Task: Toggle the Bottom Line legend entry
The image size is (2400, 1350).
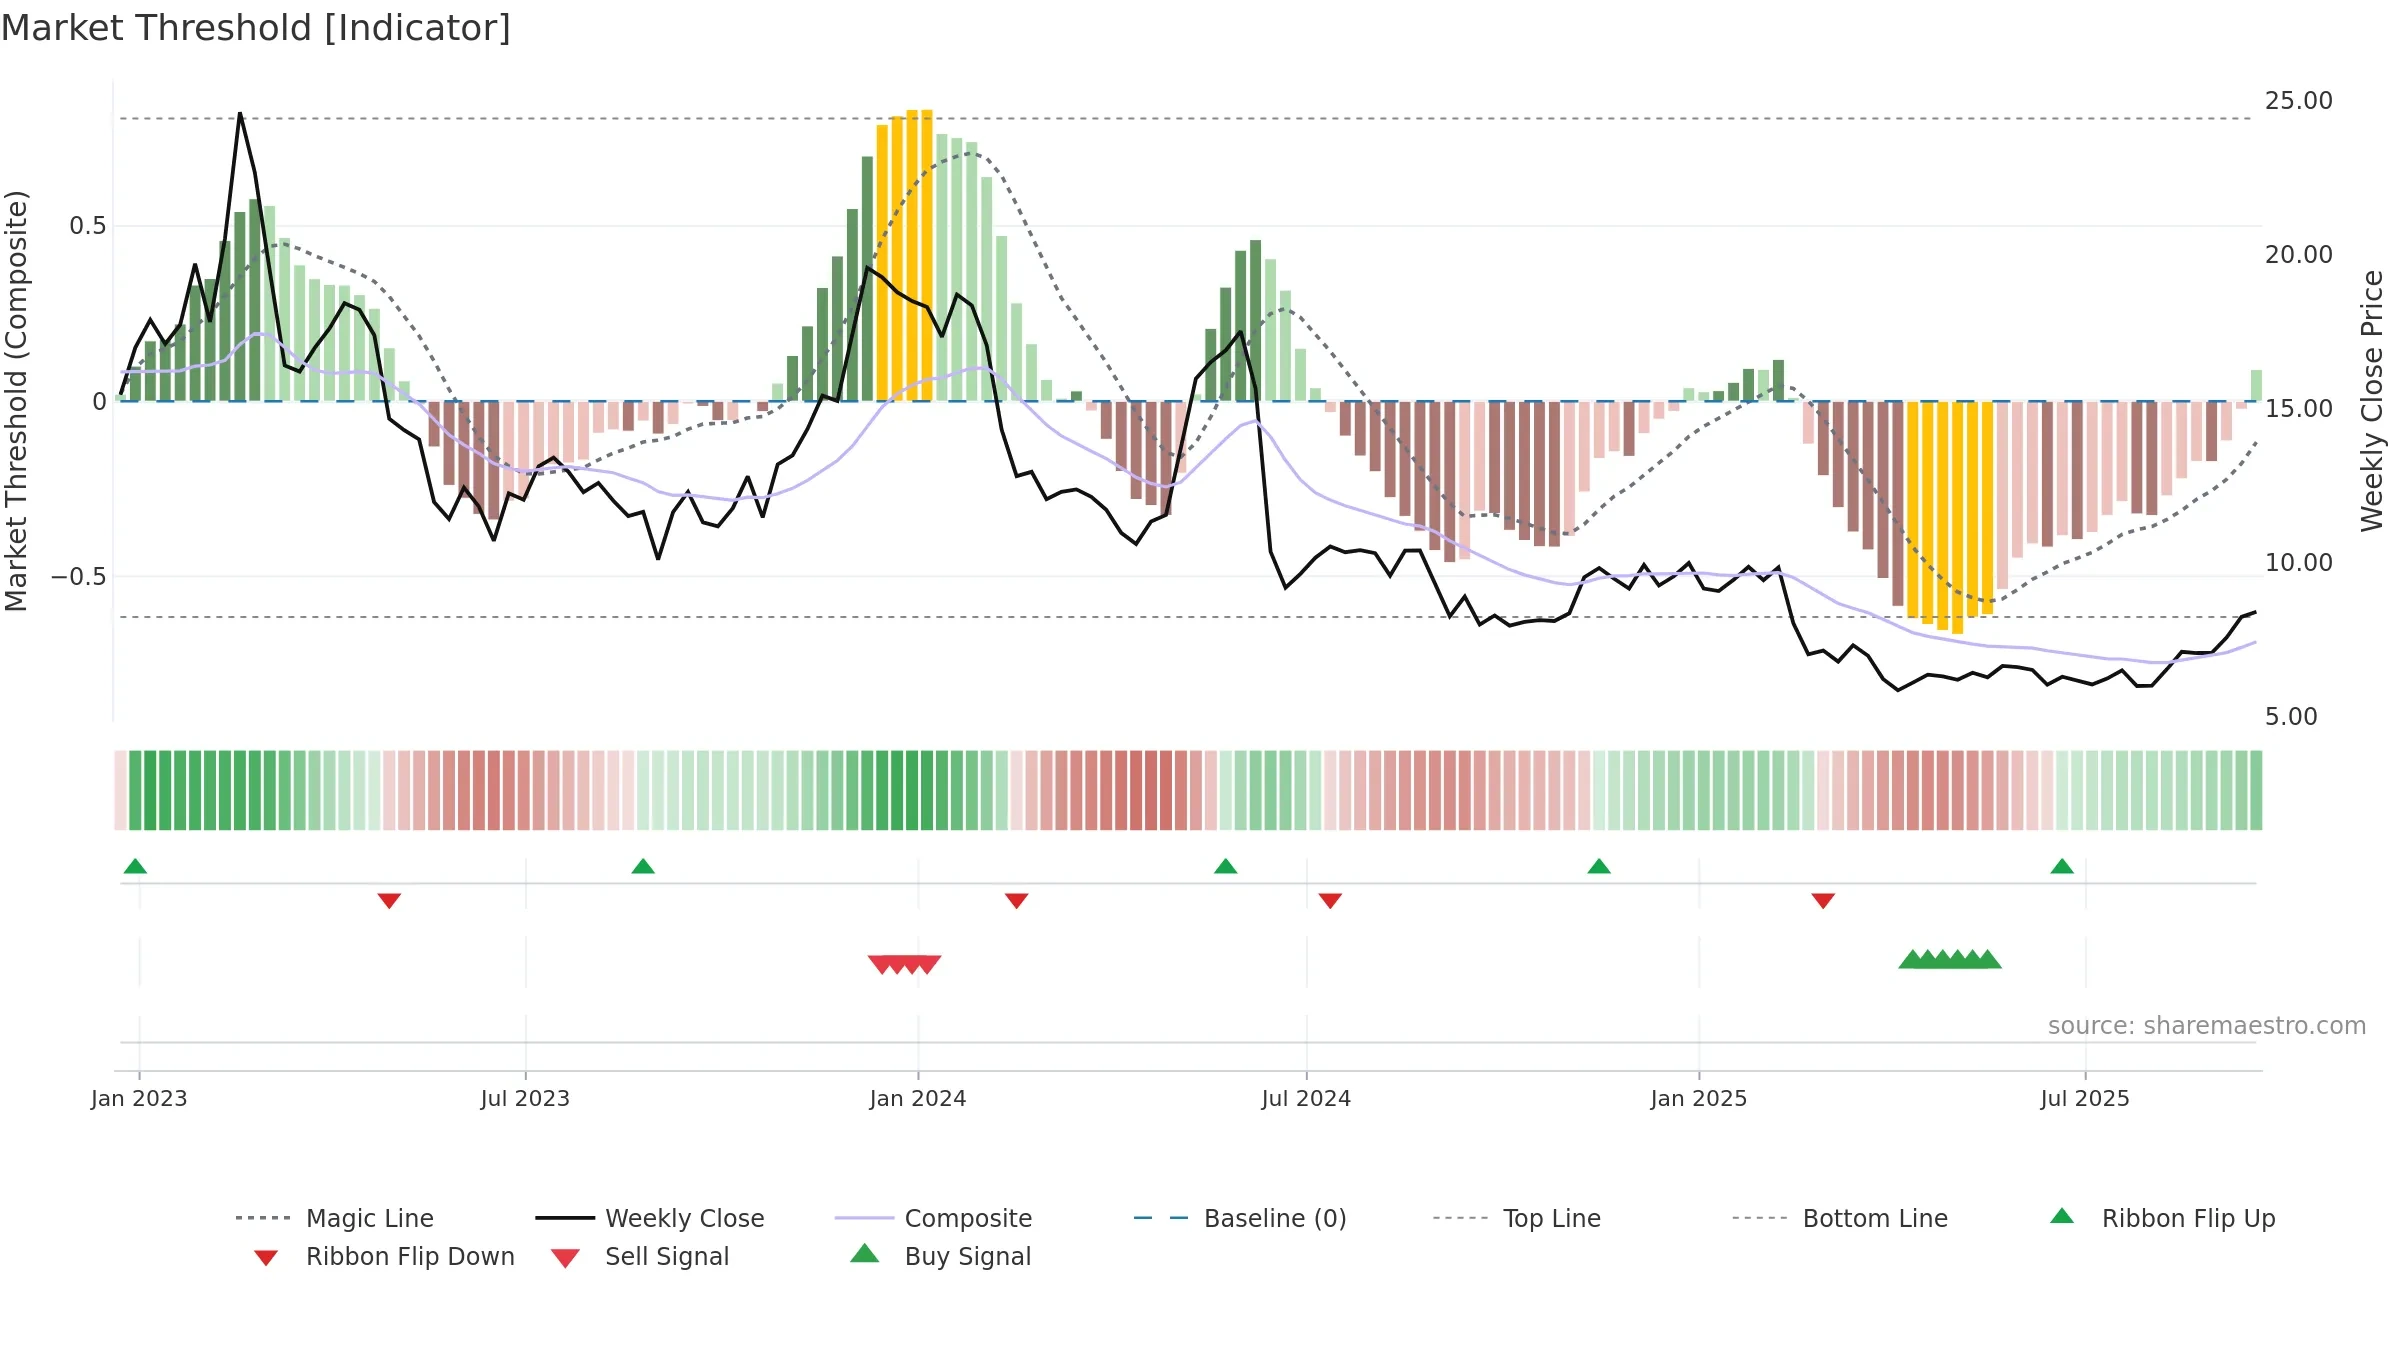Action: pos(1840,1218)
